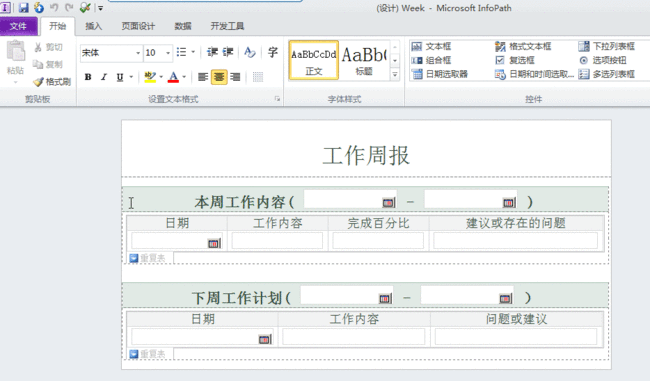Click the 工作内容 field under 本周工作内容
This screenshot has height=381, width=650.
(277, 240)
